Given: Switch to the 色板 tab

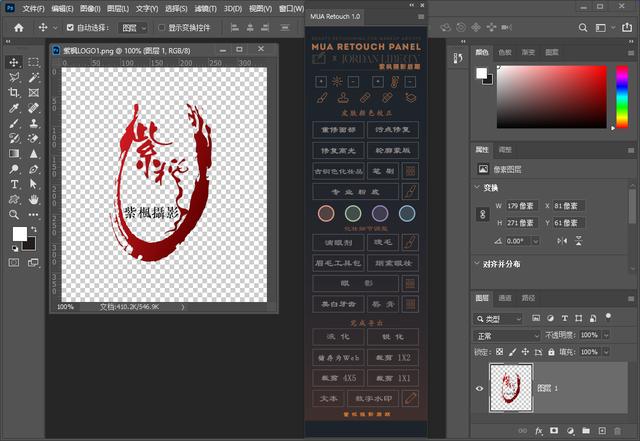Looking at the screenshot, I should click(505, 52).
